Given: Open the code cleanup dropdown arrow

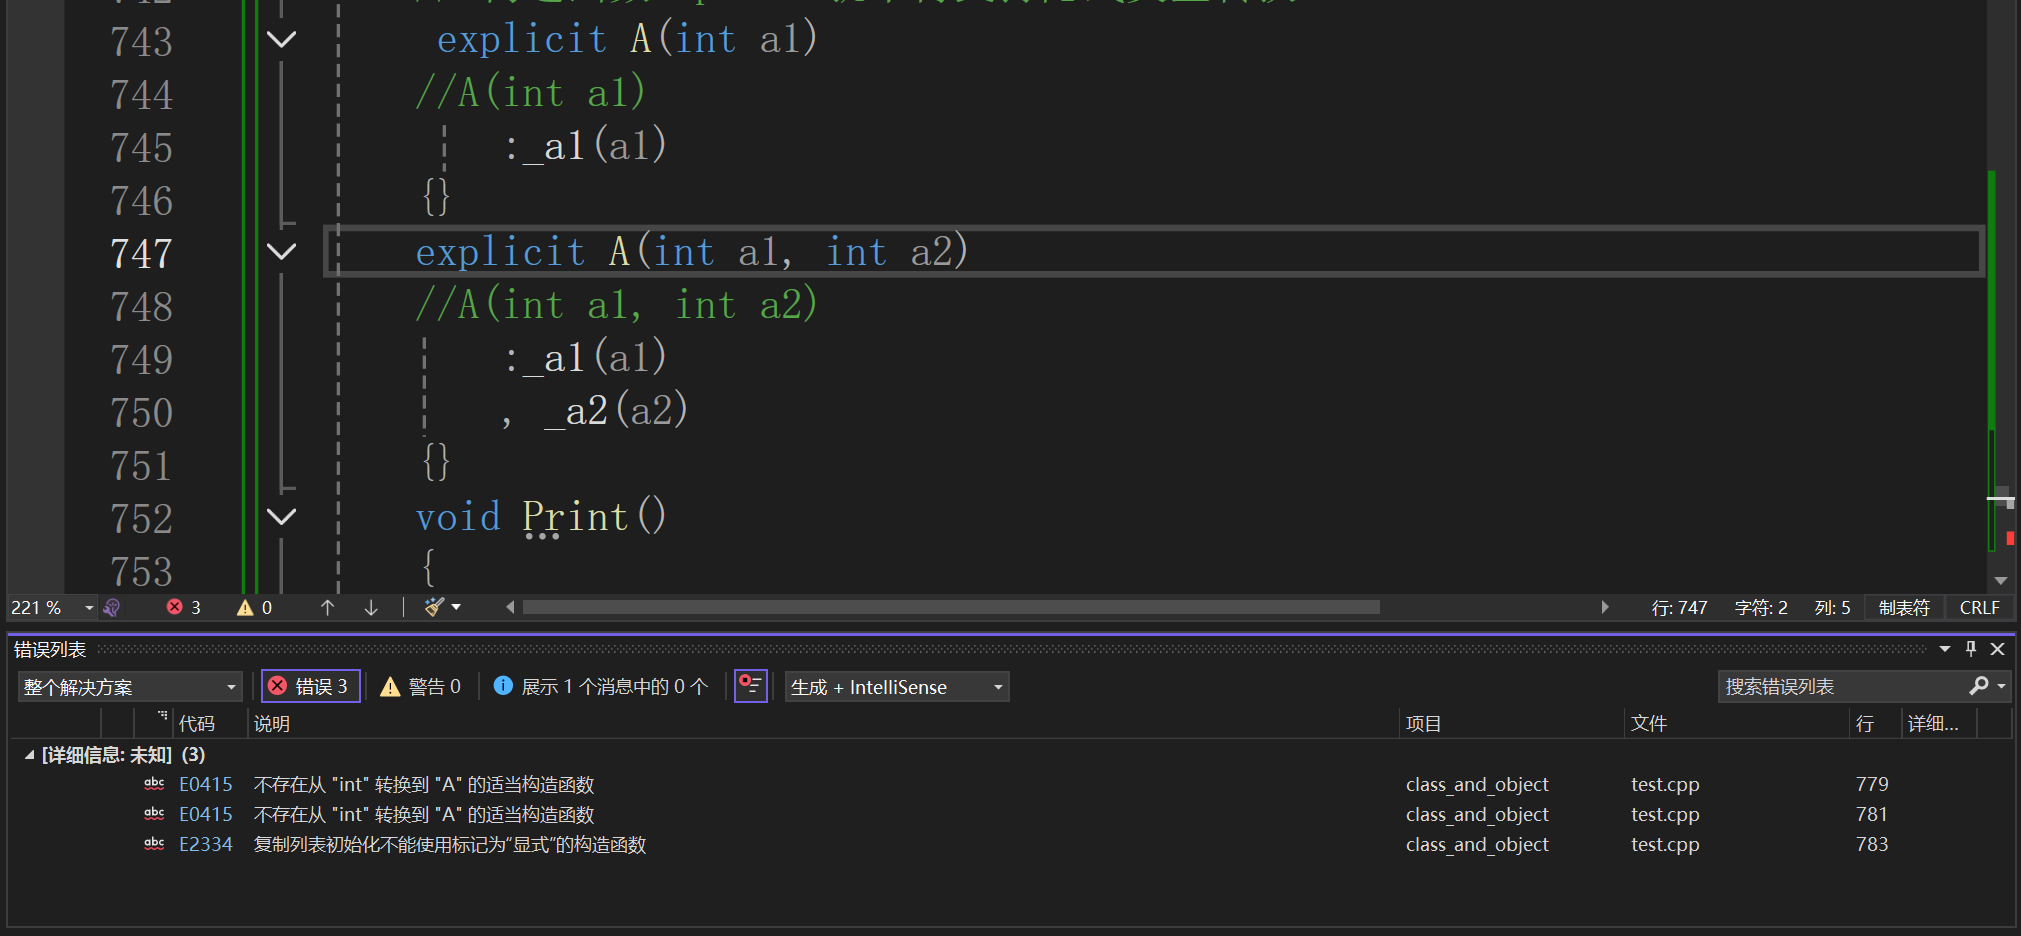Looking at the screenshot, I should coord(456,607).
